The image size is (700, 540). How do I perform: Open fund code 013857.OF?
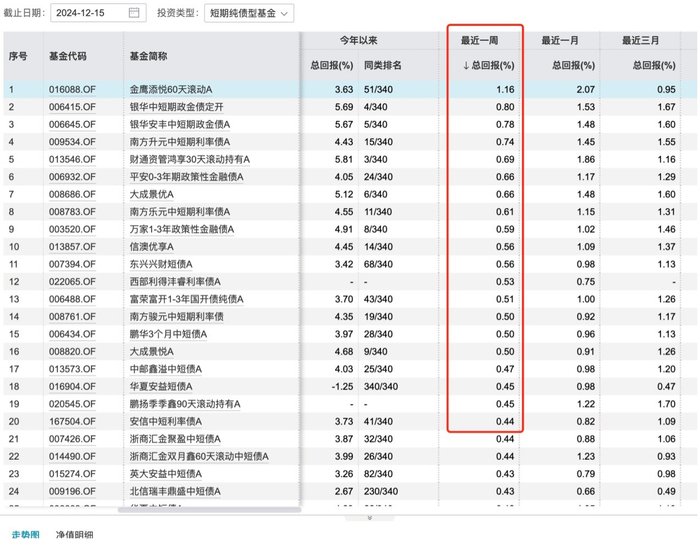(72, 247)
